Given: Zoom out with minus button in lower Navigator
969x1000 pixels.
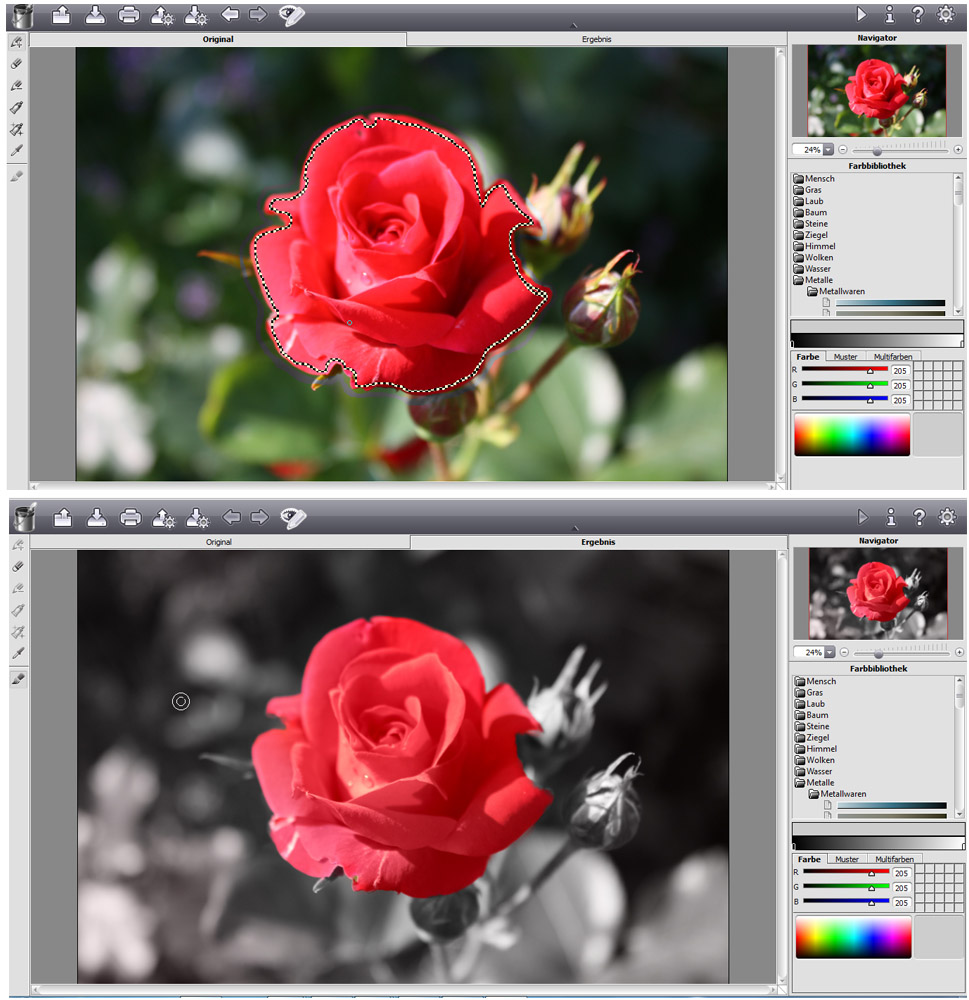Looking at the screenshot, I should (844, 652).
